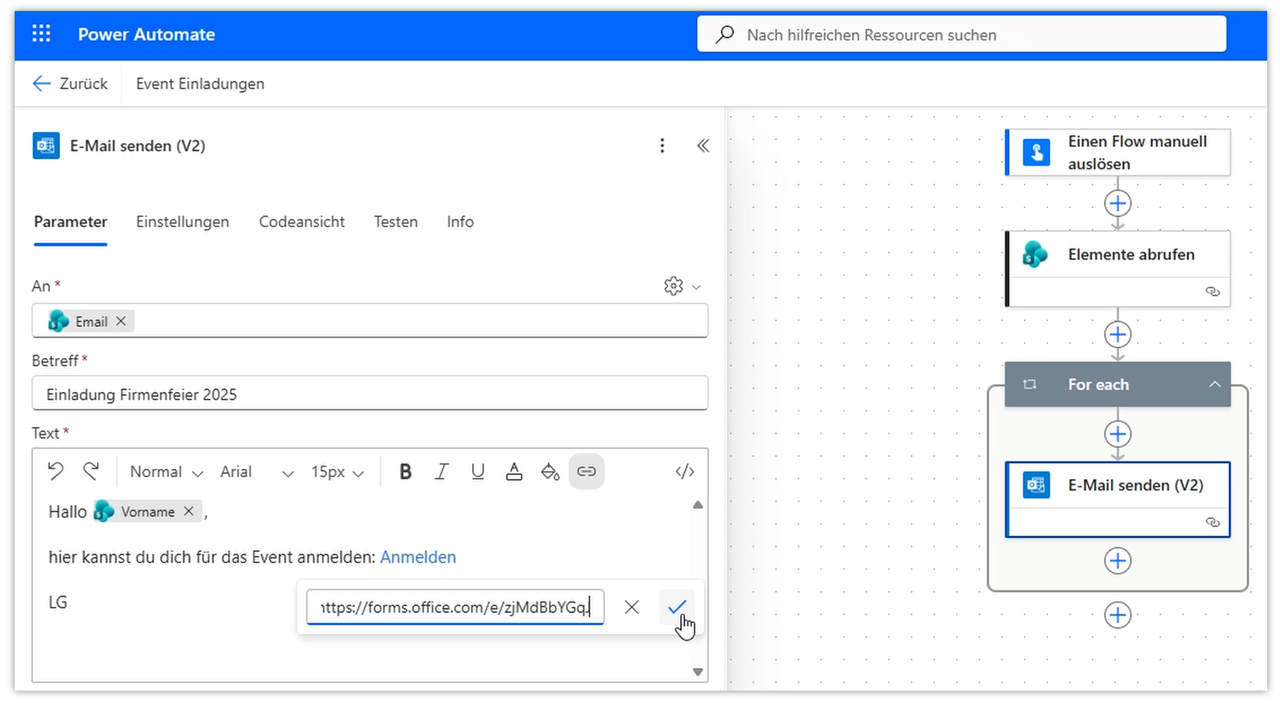Switch to the Einstellungen tab
Viewport: 1280px width, 703px height.
[182, 222]
